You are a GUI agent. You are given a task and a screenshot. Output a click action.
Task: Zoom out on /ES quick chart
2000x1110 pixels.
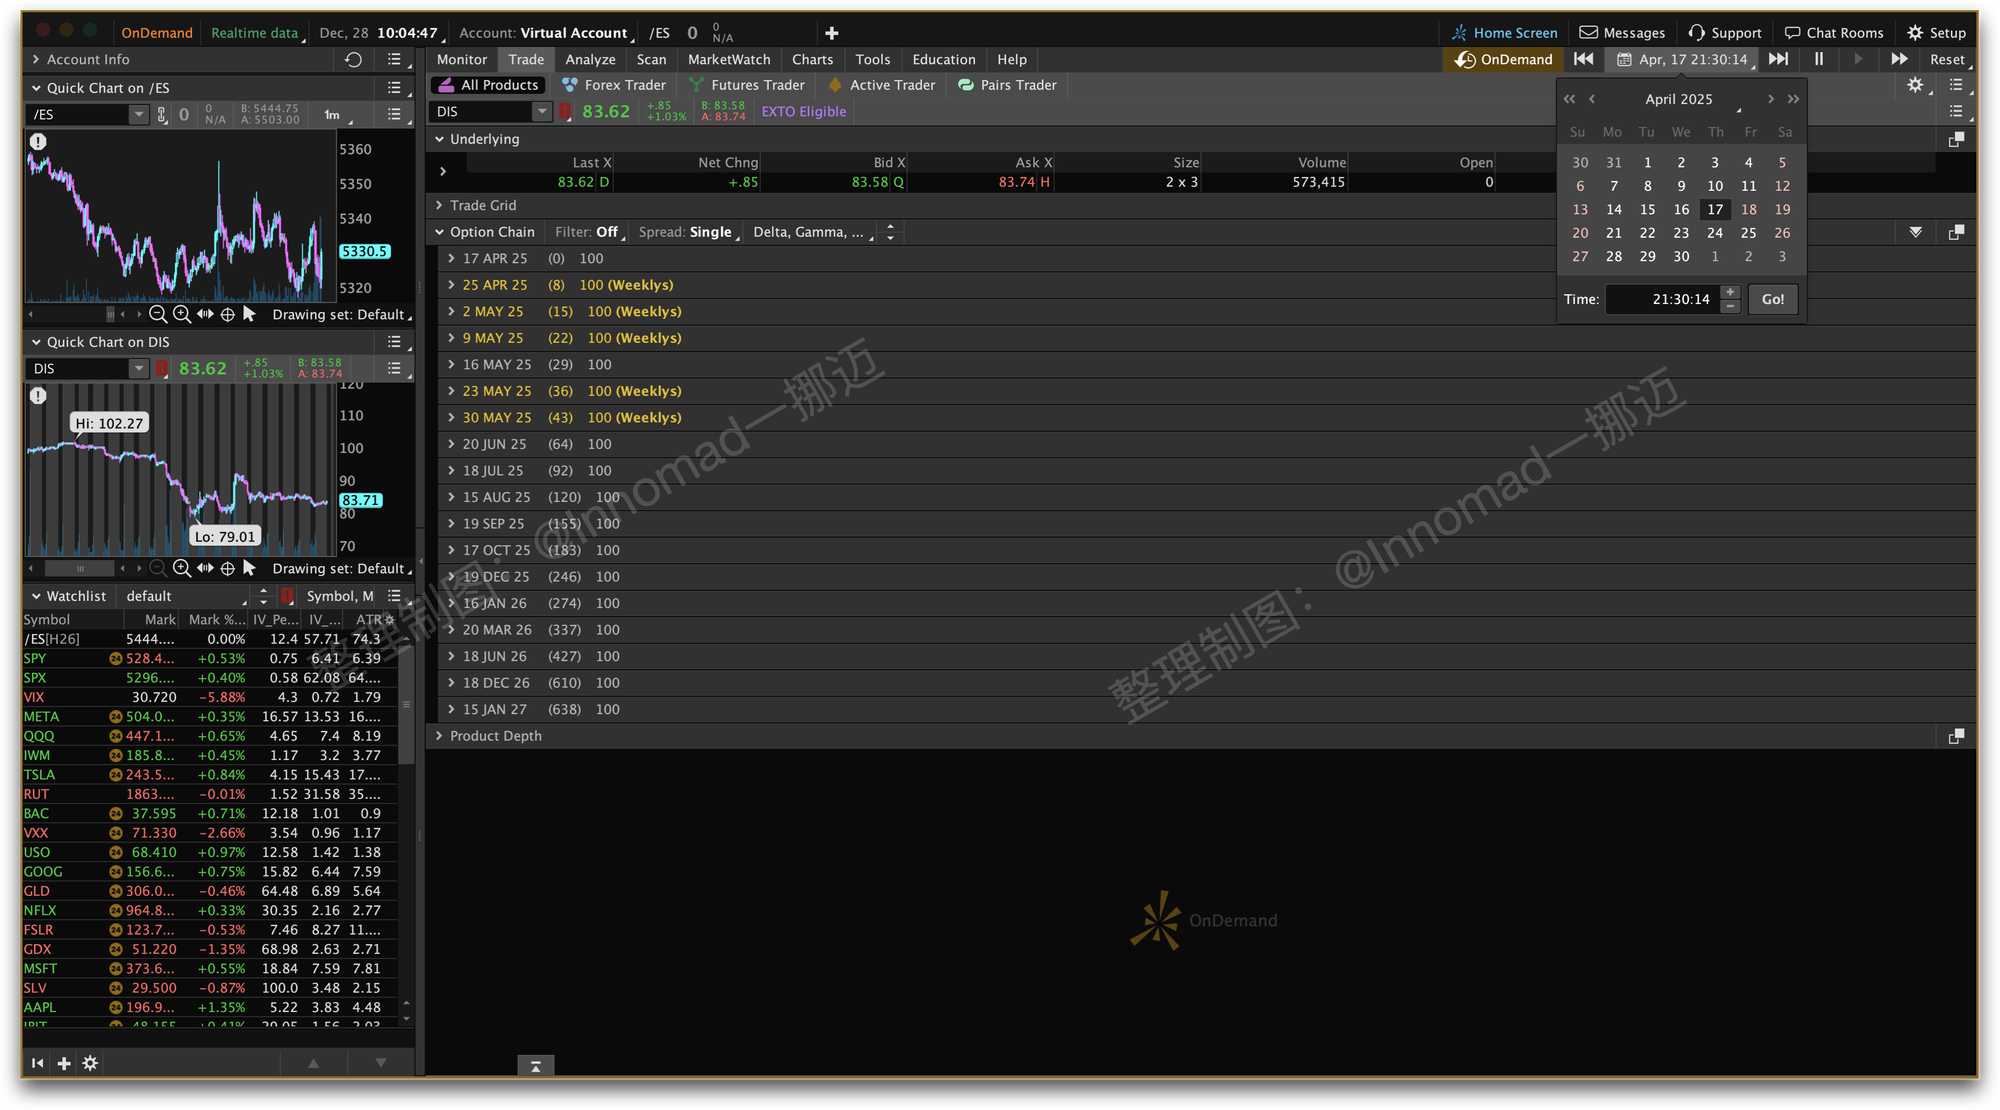tap(158, 314)
